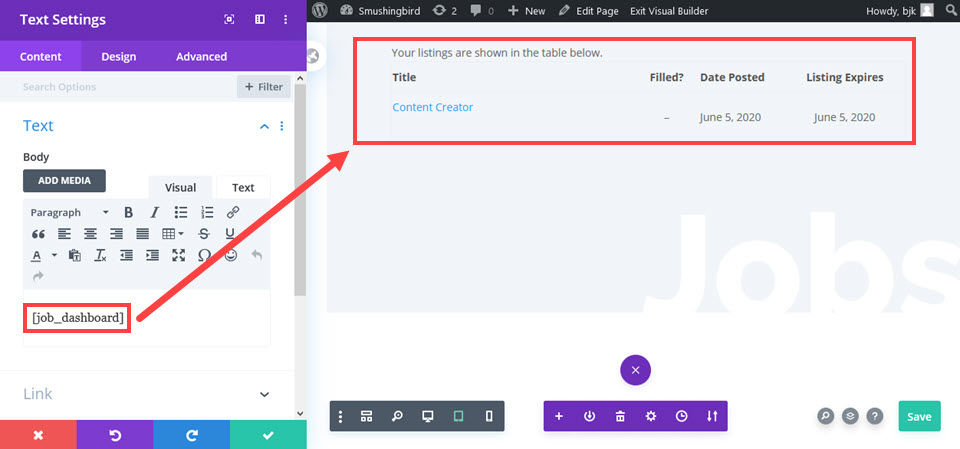Image resolution: width=960 pixels, height=449 pixels.
Task: Click the green Save button
Action: [x=919, y=417]
